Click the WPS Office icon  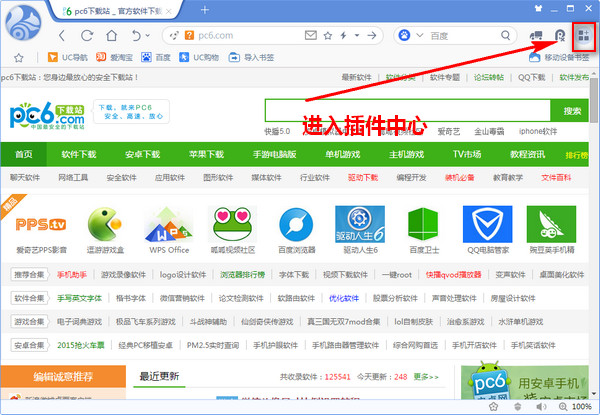coord(168,224)
